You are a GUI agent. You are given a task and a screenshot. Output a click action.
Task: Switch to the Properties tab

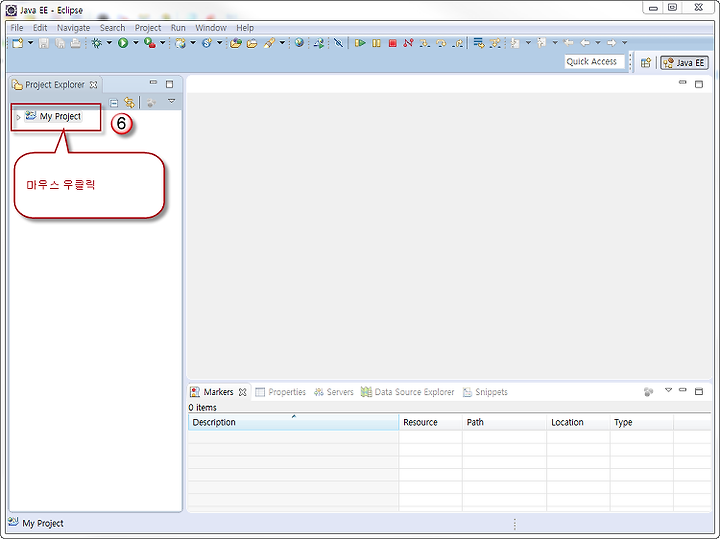(281, 392)
